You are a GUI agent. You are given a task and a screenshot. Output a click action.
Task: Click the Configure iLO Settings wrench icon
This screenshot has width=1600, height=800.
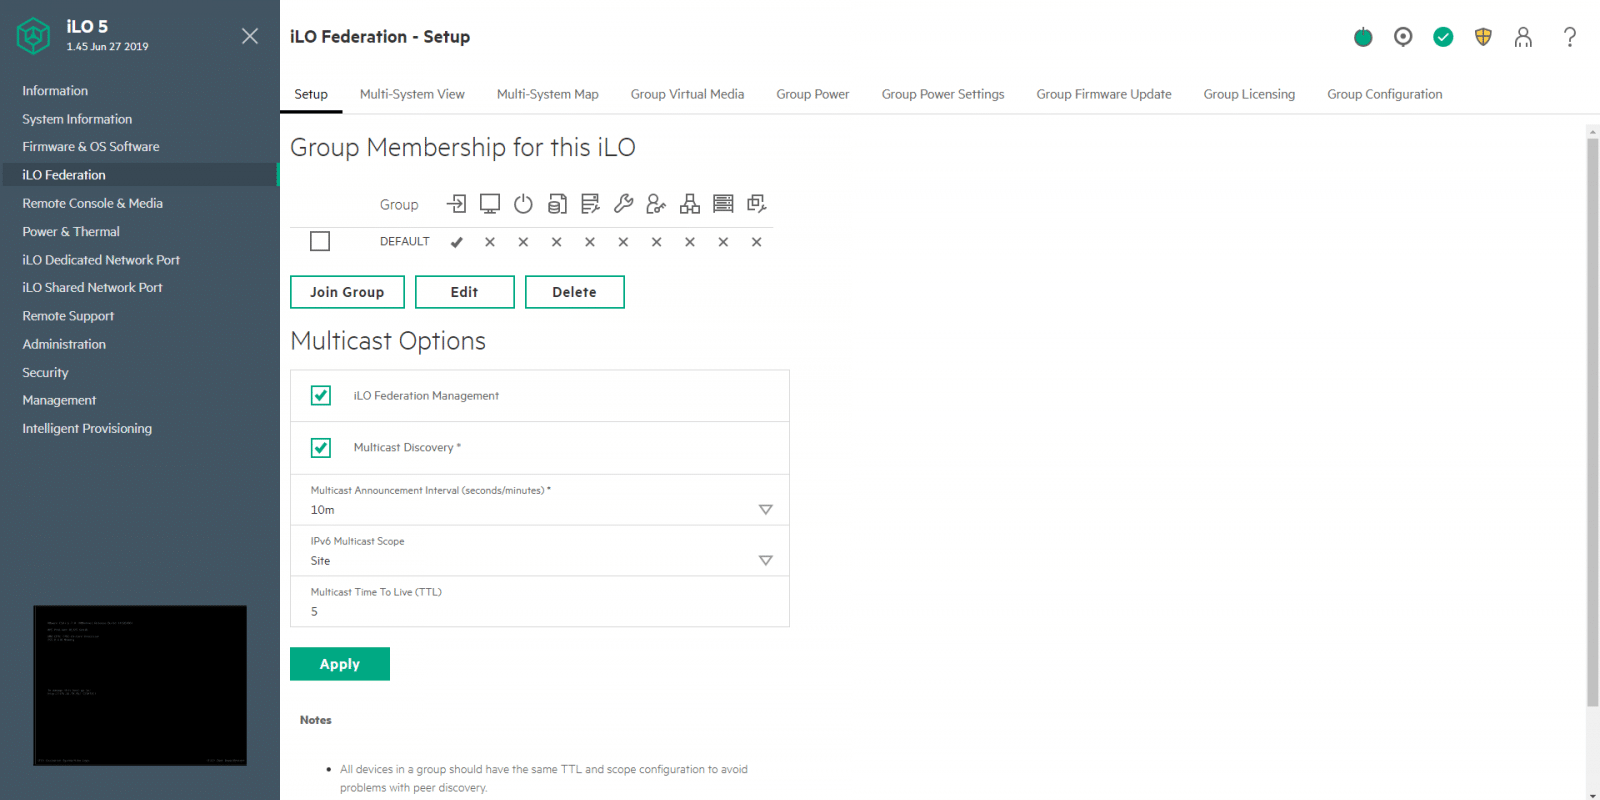point(623,204)
